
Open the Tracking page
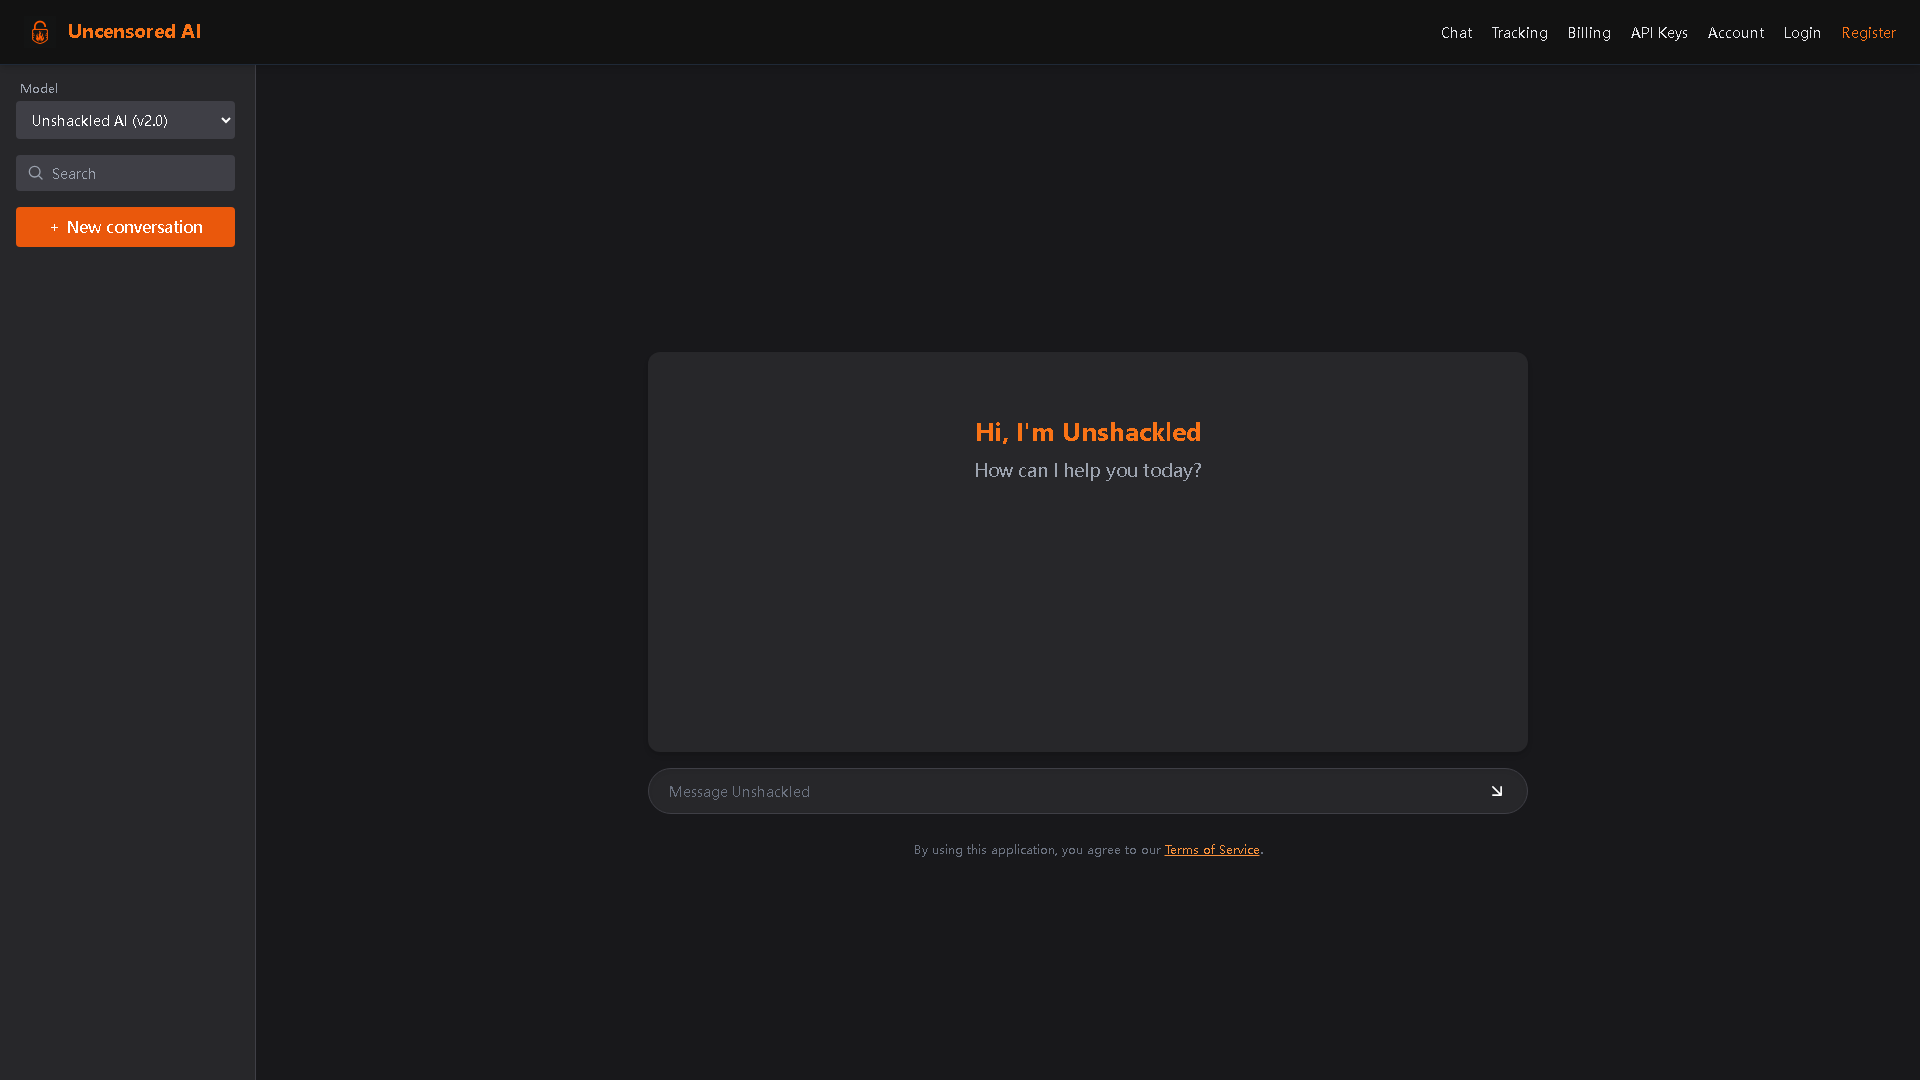[x=1519, y=32]
